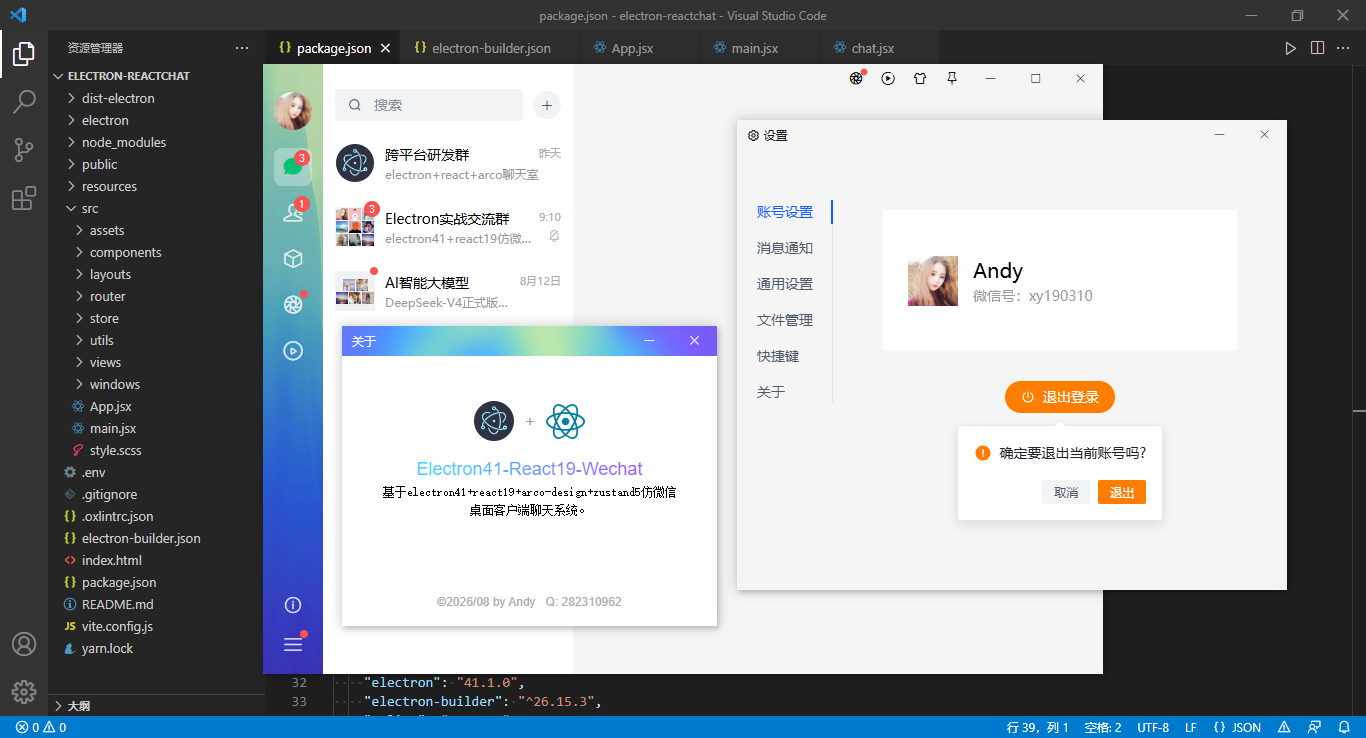
Task: Select 文件管理 in settings menu
Action: click(785, 320)
